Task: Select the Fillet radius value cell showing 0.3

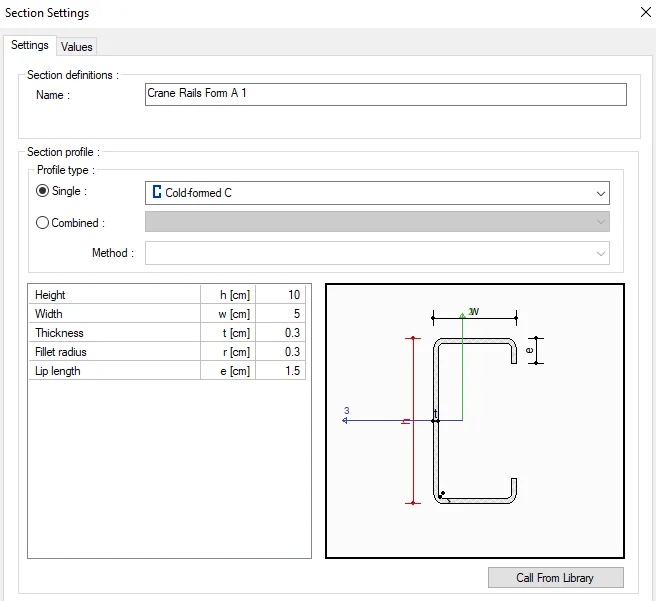Action: pos(281,352)
